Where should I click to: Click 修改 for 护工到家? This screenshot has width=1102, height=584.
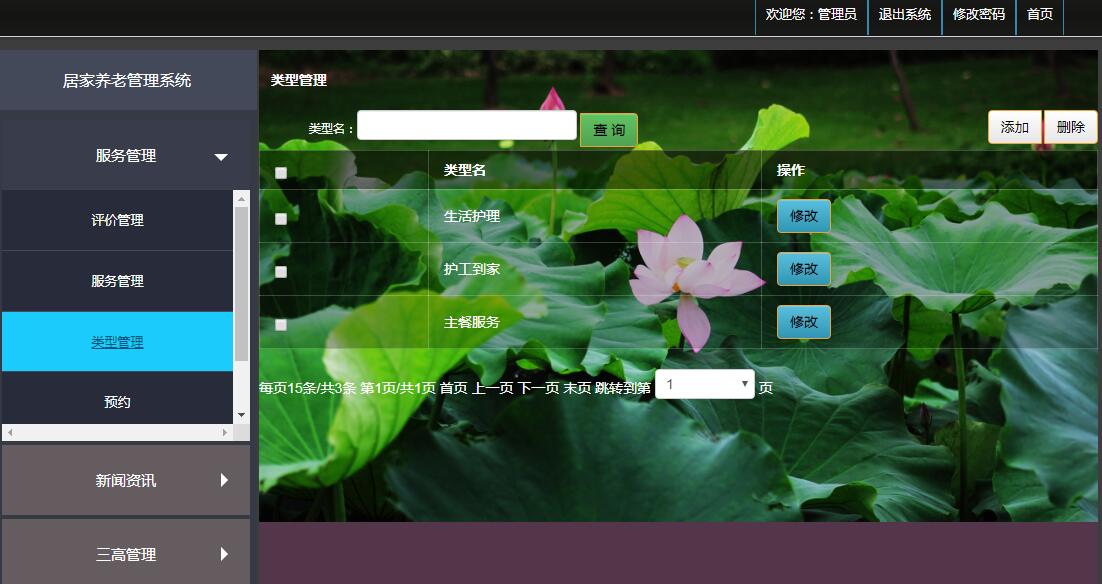(x=803, y=268)
